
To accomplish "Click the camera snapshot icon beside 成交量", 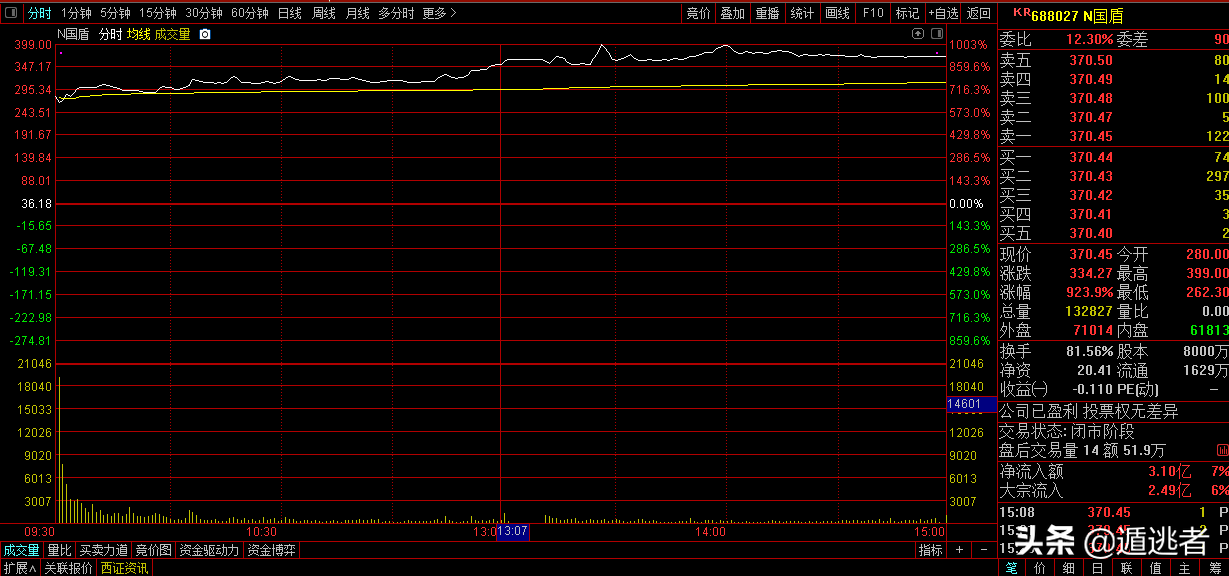I will coord(205,34).
